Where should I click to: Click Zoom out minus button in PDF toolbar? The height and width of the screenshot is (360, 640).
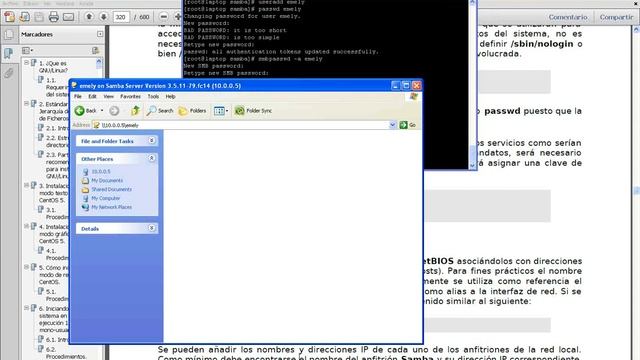(x=163, y=17)
